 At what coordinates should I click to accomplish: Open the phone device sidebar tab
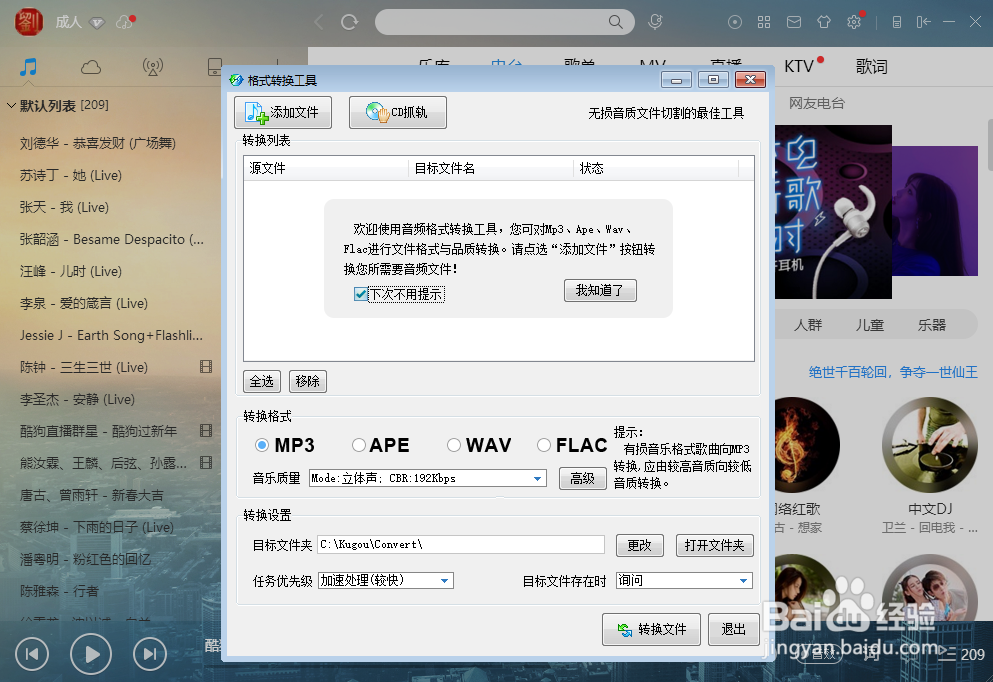tap(215, 66)
